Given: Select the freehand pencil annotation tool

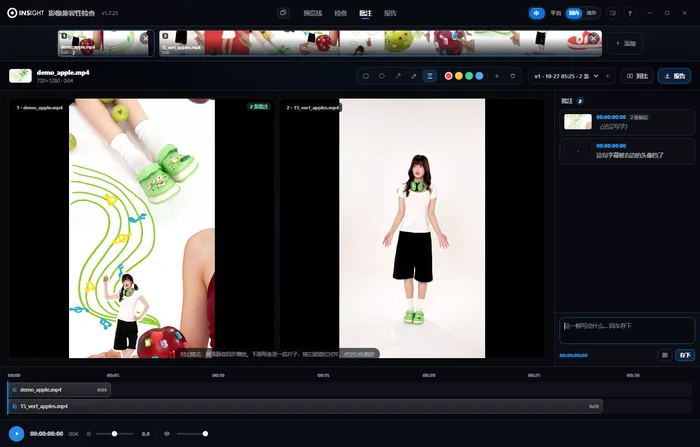Looking at the screenshot, I should 413,76.
